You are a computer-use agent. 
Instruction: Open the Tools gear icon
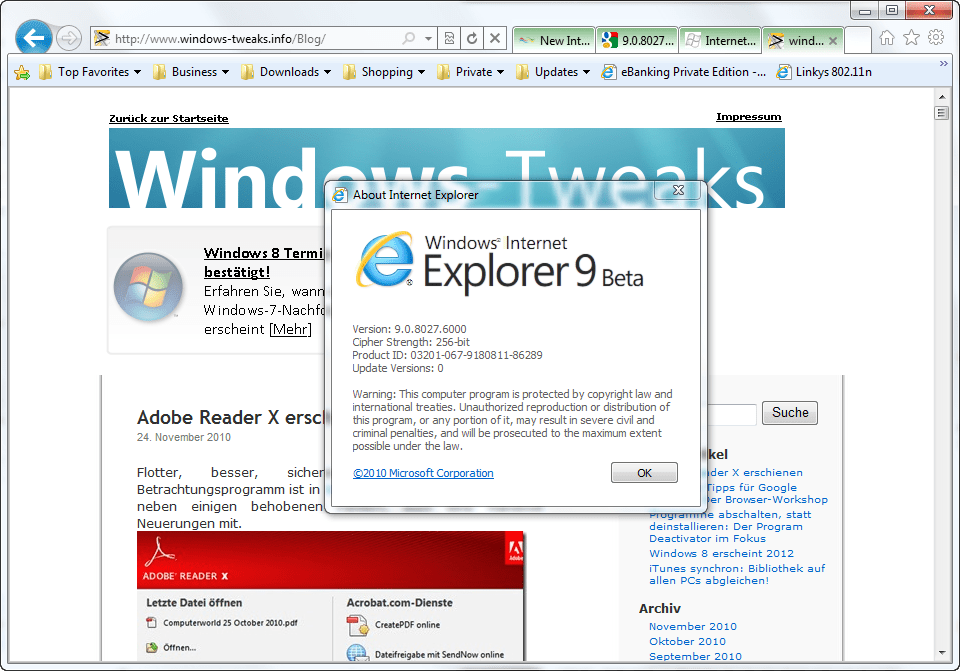(x=936, y=38)
